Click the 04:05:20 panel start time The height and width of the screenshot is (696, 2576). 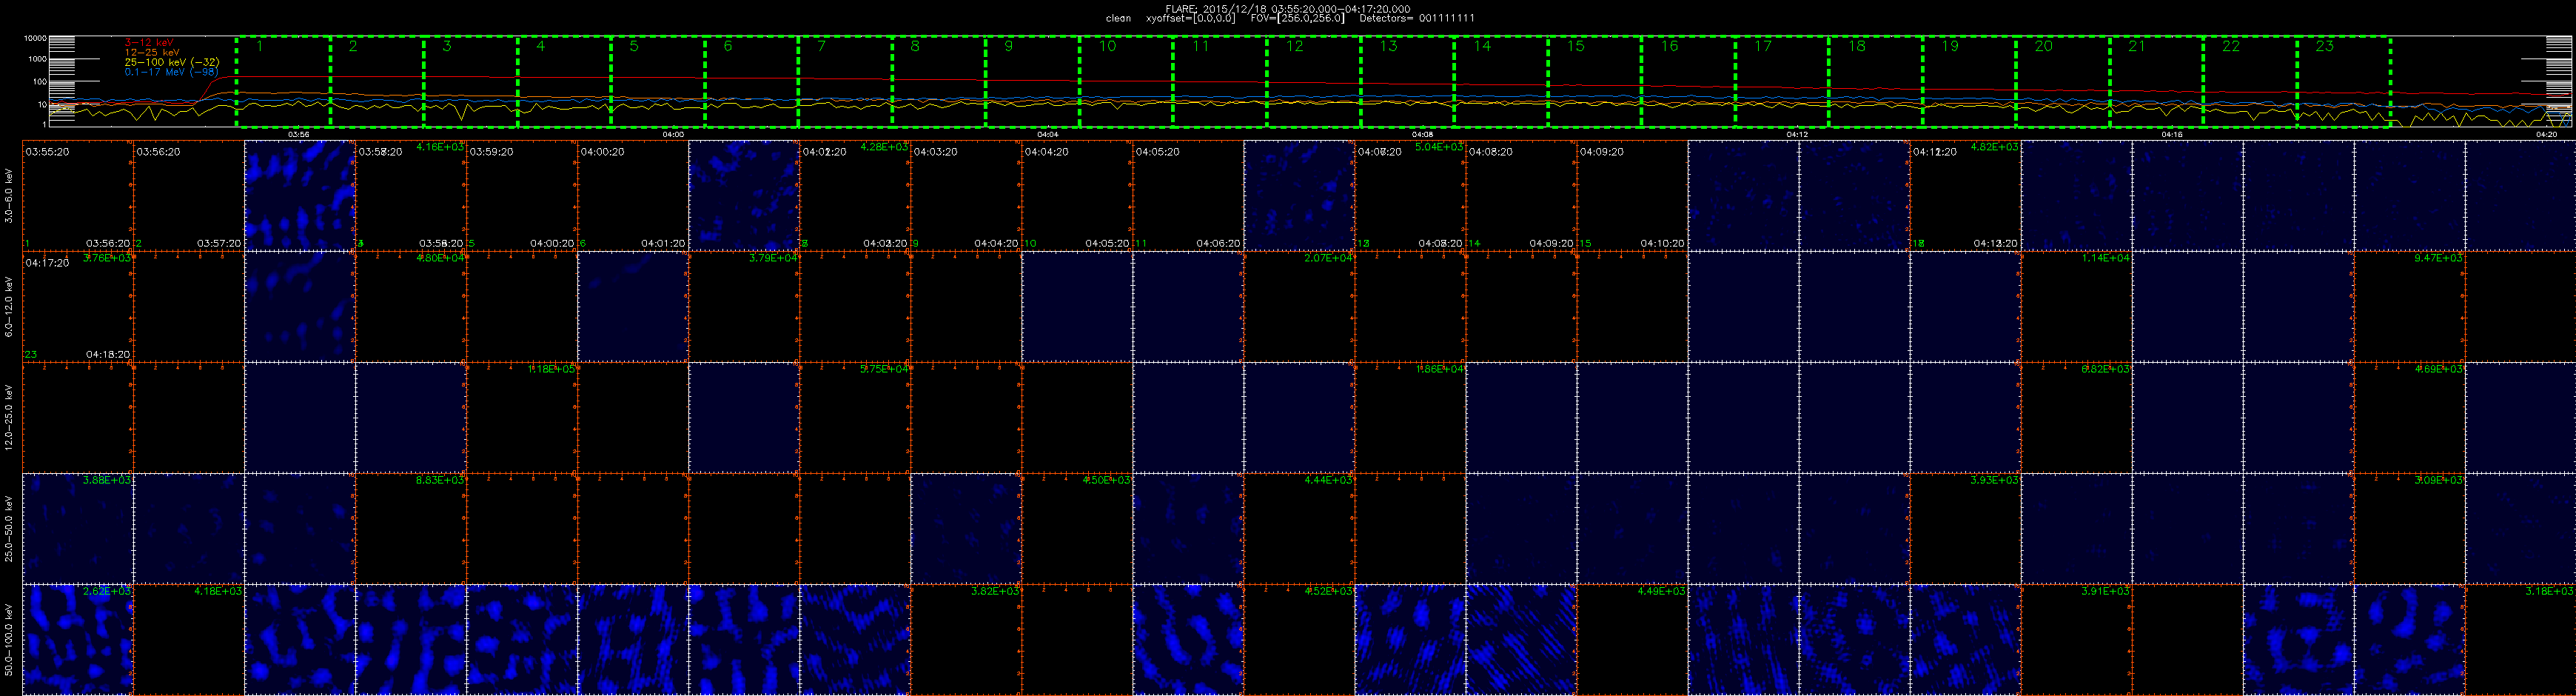click(1157, 152)
